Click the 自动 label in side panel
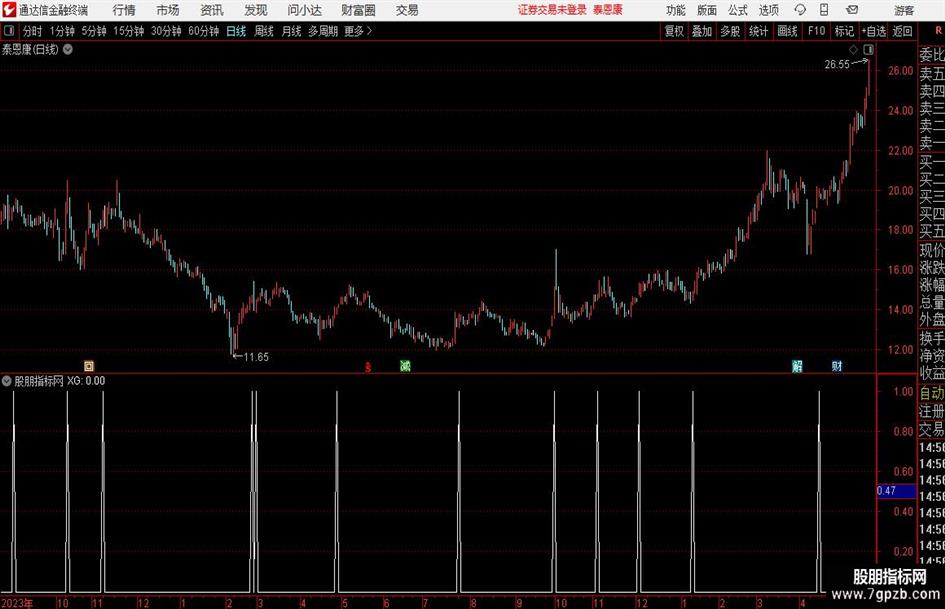This screenshot has width=945, height=609. [932, 393]
